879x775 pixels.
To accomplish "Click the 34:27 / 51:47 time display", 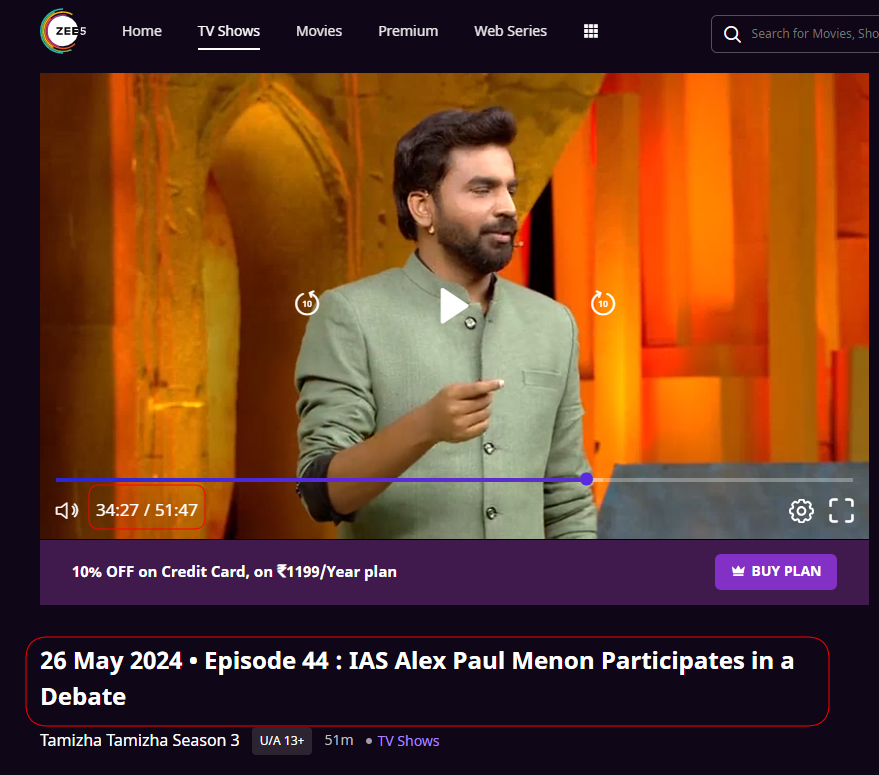I will 147,510.
